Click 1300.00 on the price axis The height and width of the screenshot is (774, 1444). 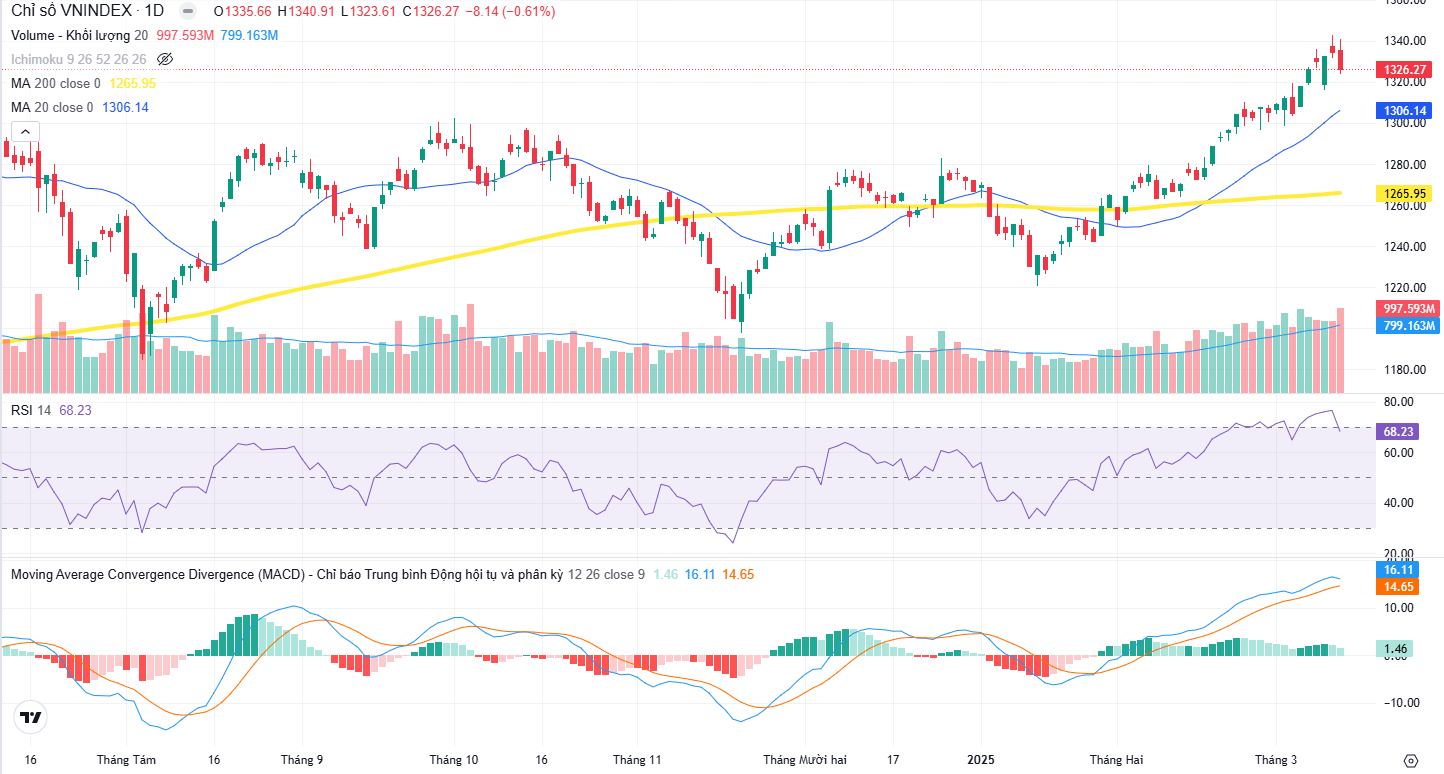(1403, 123)
